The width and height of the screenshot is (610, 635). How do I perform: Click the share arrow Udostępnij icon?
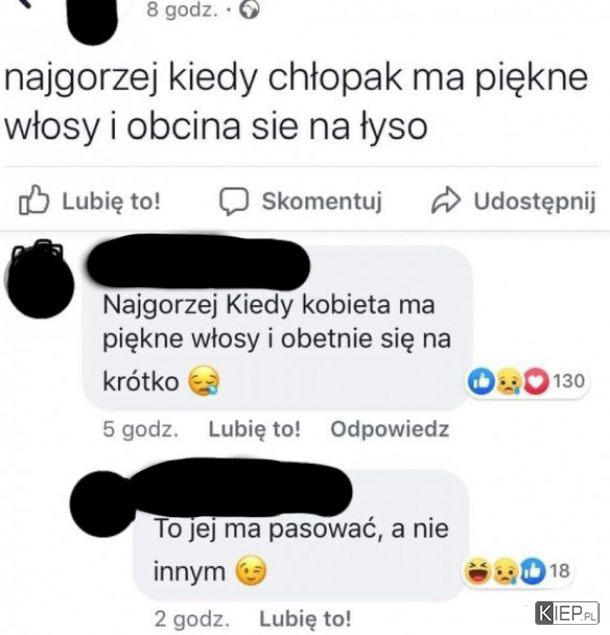coord(446,200)
